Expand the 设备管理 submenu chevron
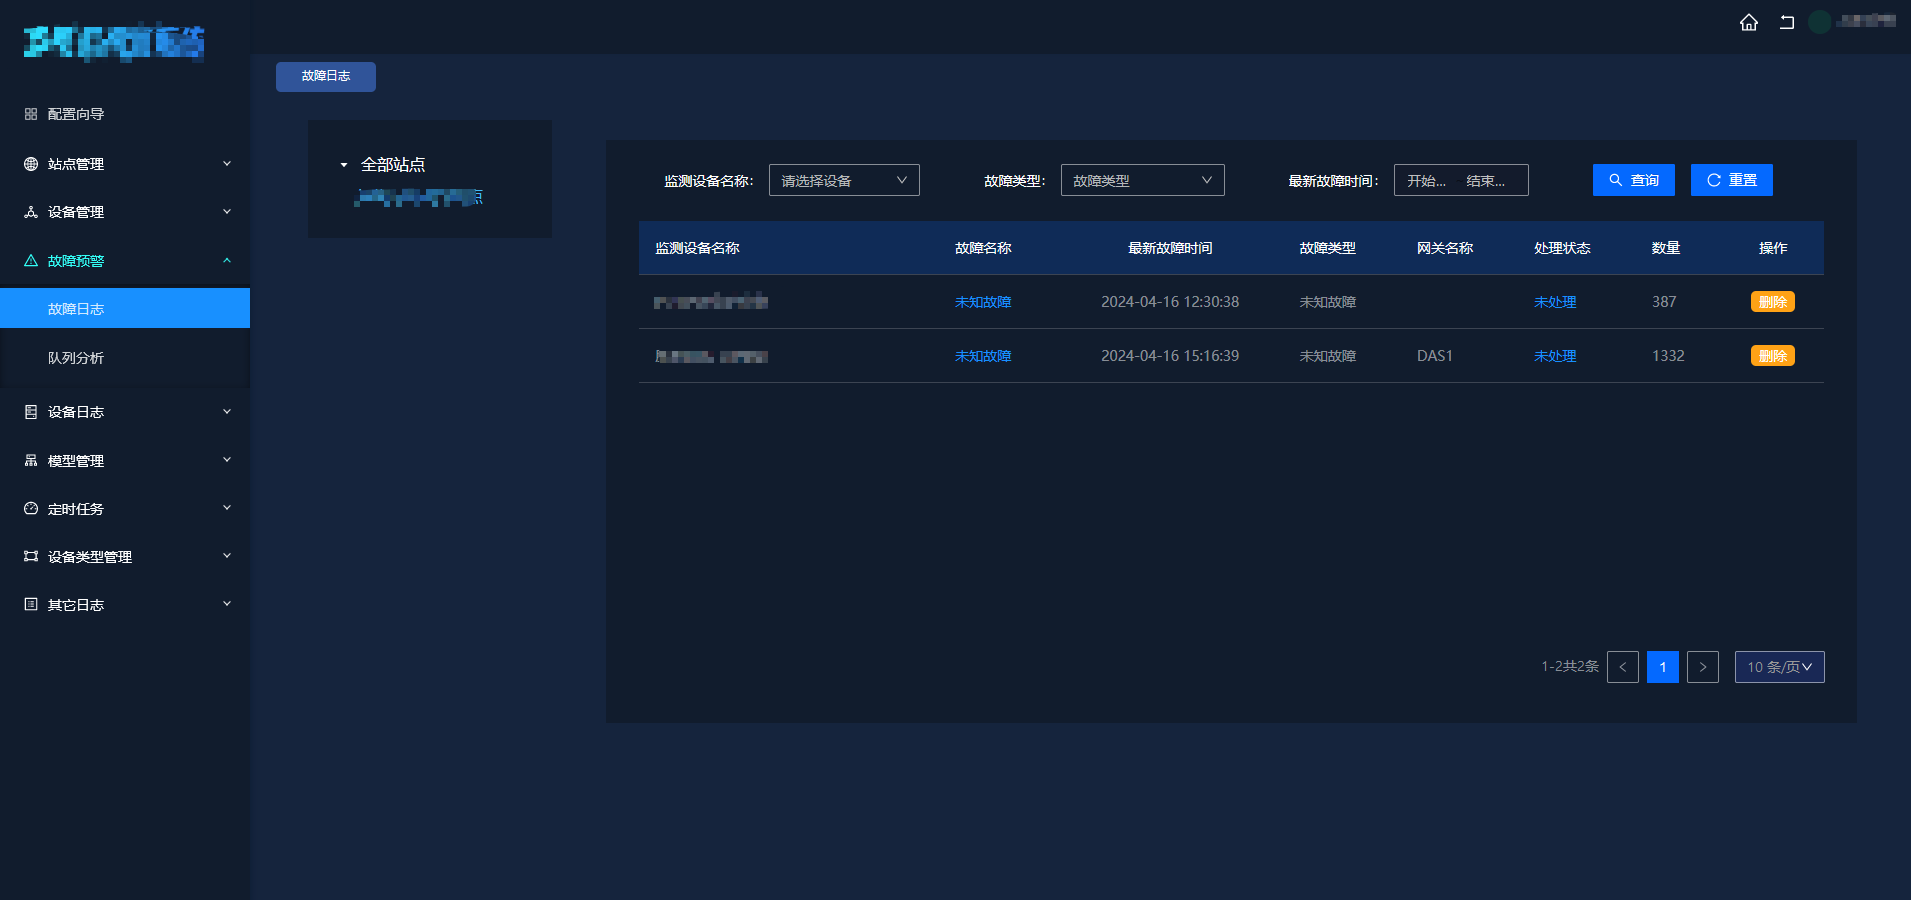 (227, 212)
